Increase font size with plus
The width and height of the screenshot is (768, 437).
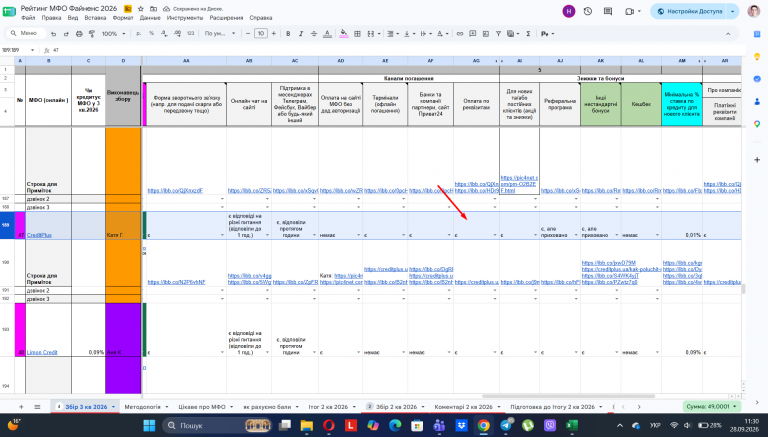coord(274,34)
